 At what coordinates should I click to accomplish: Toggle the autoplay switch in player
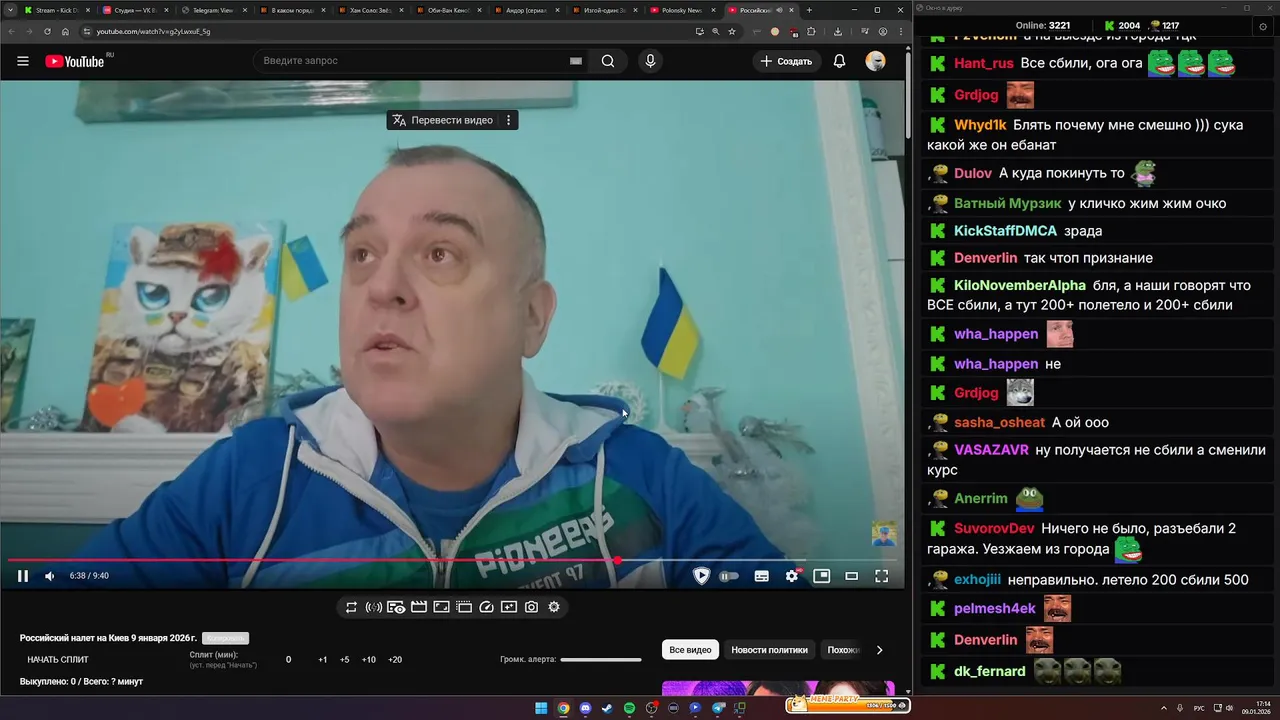[x=729, y=576]
